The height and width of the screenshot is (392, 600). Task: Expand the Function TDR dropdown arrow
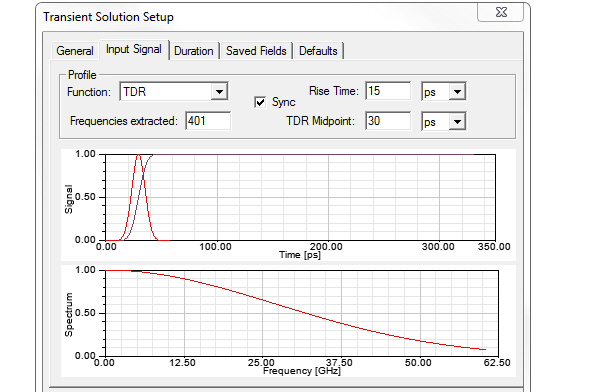[219, 92]
